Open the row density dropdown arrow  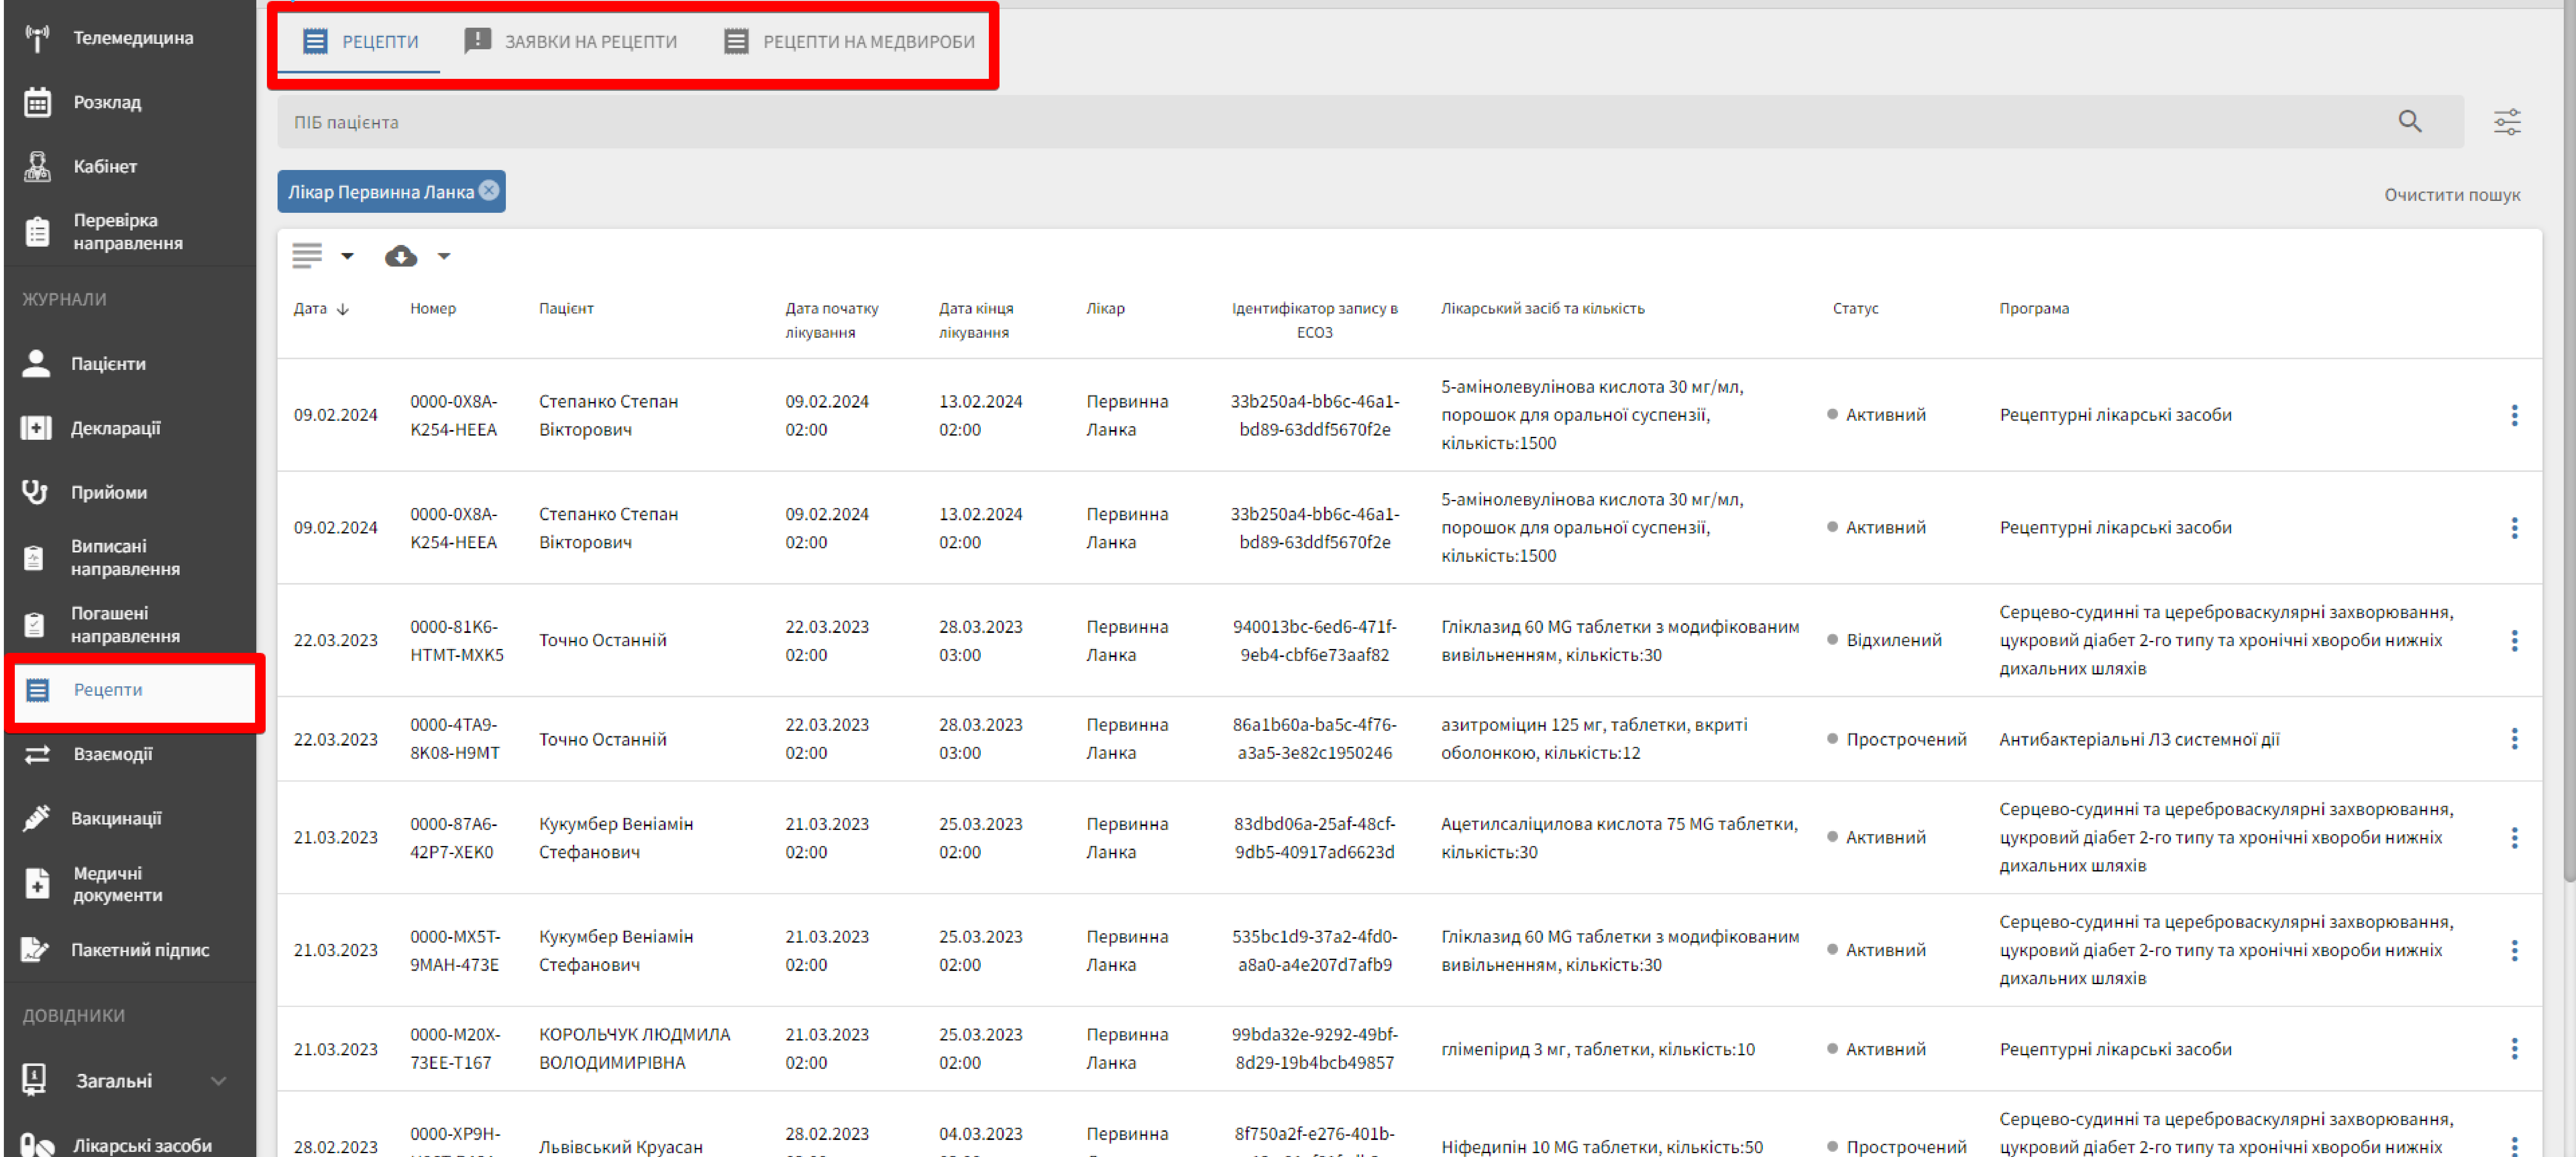pyautogui.click(x=347, y=256)
